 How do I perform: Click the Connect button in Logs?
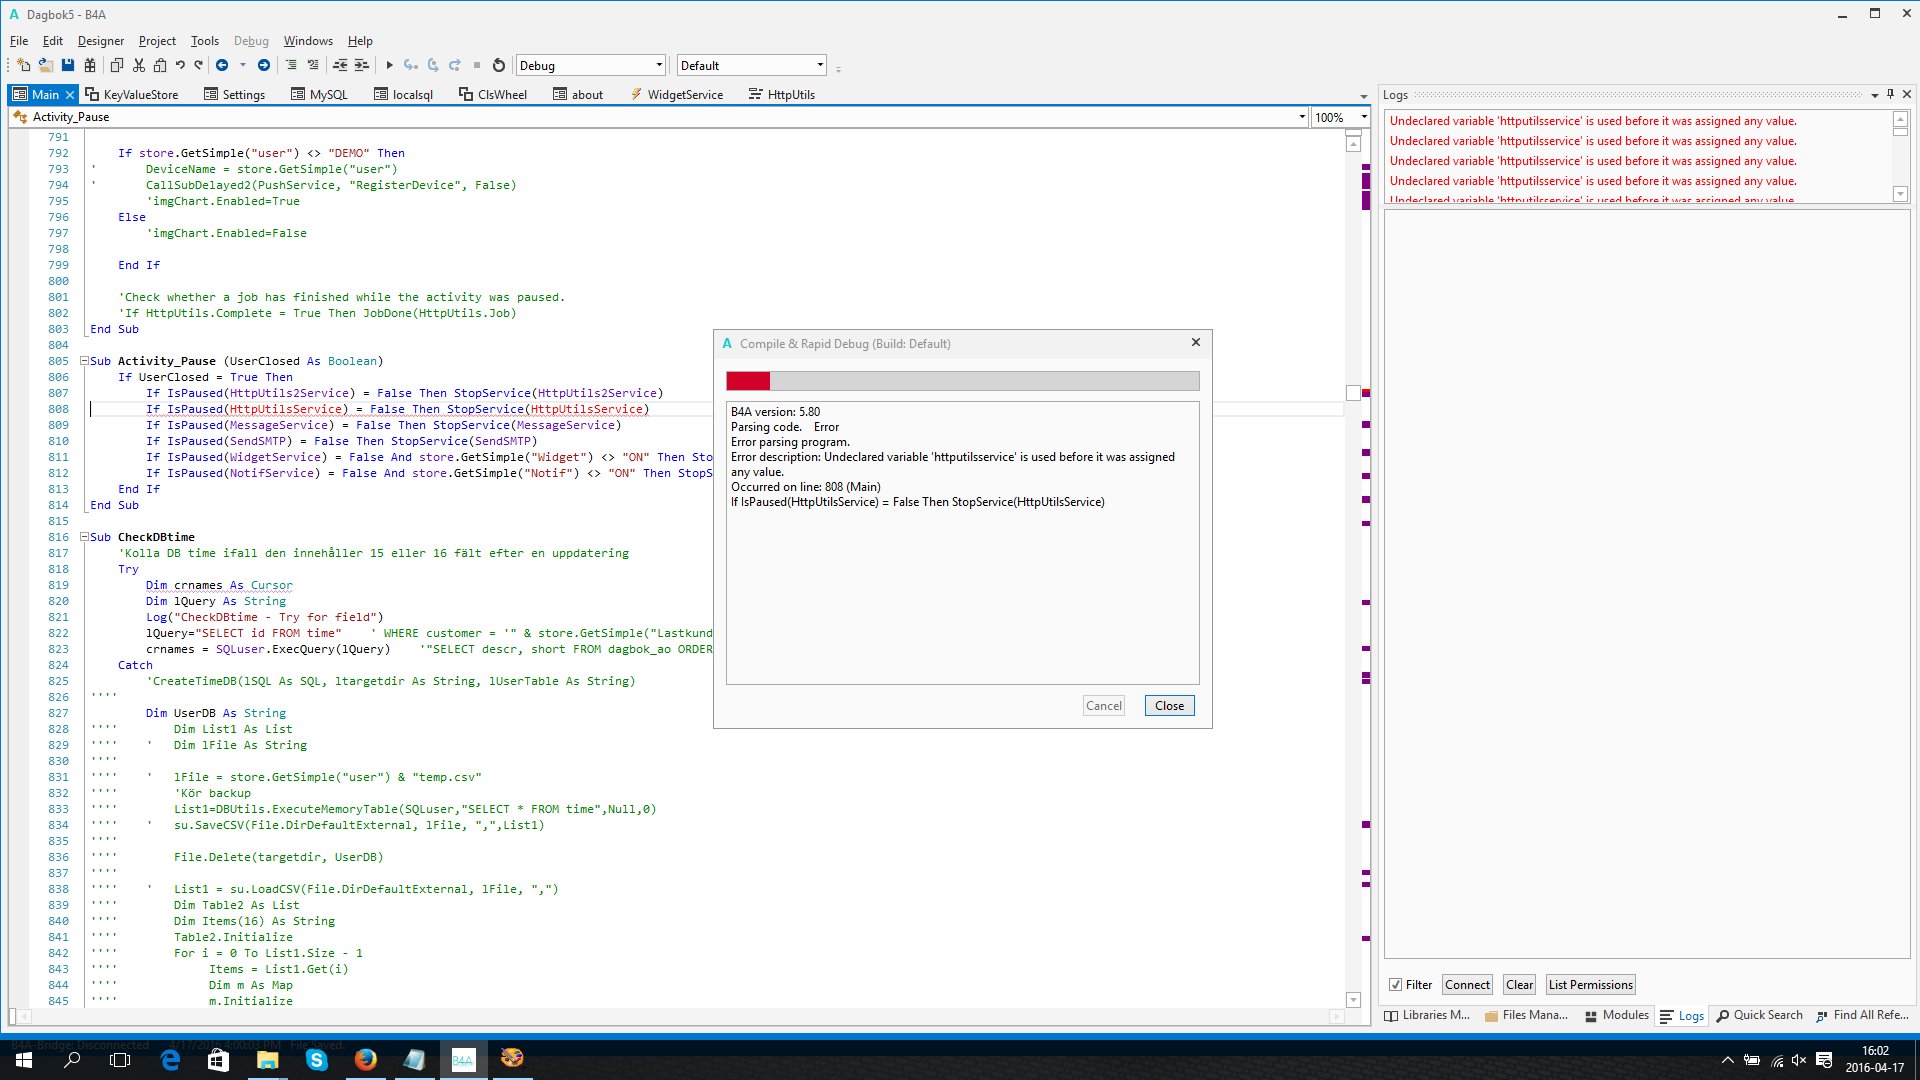[x=1467, y=985]
